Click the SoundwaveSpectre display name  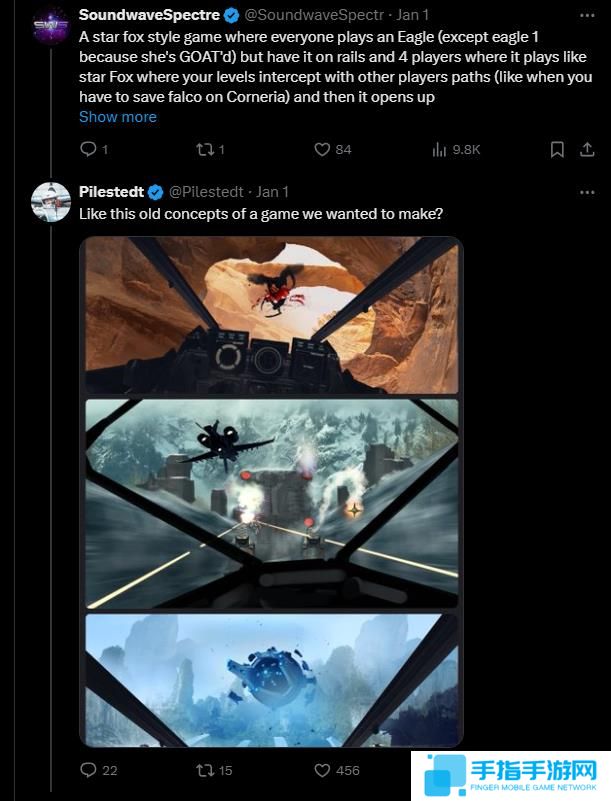click(x=148, y=15)
